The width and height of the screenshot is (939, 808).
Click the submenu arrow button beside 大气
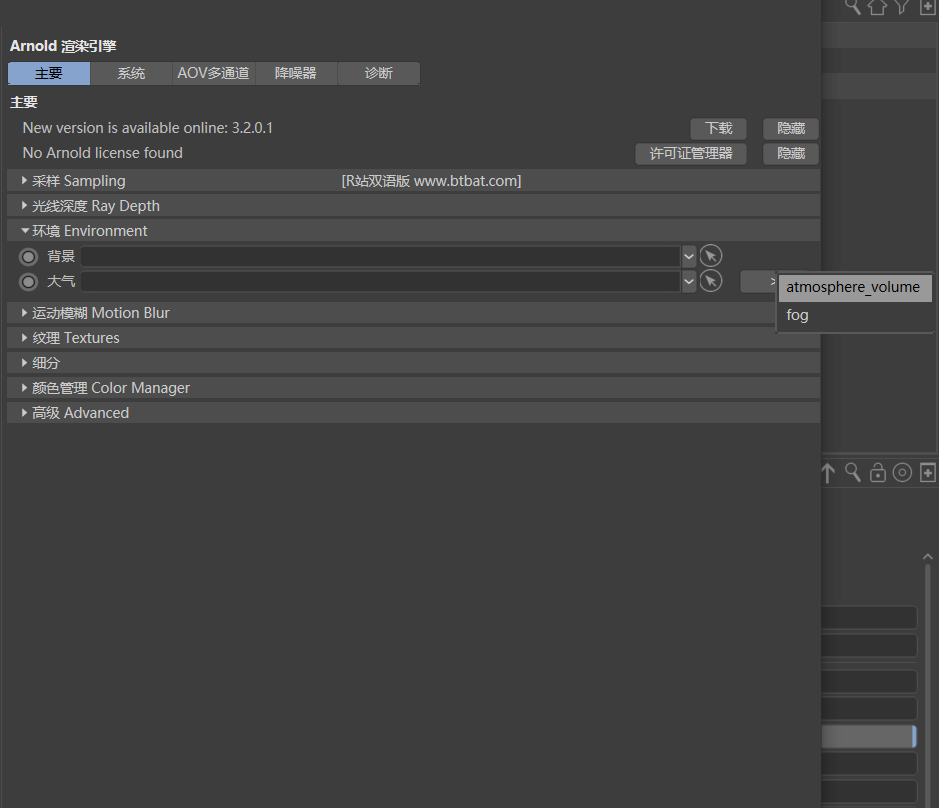point(758,282)
